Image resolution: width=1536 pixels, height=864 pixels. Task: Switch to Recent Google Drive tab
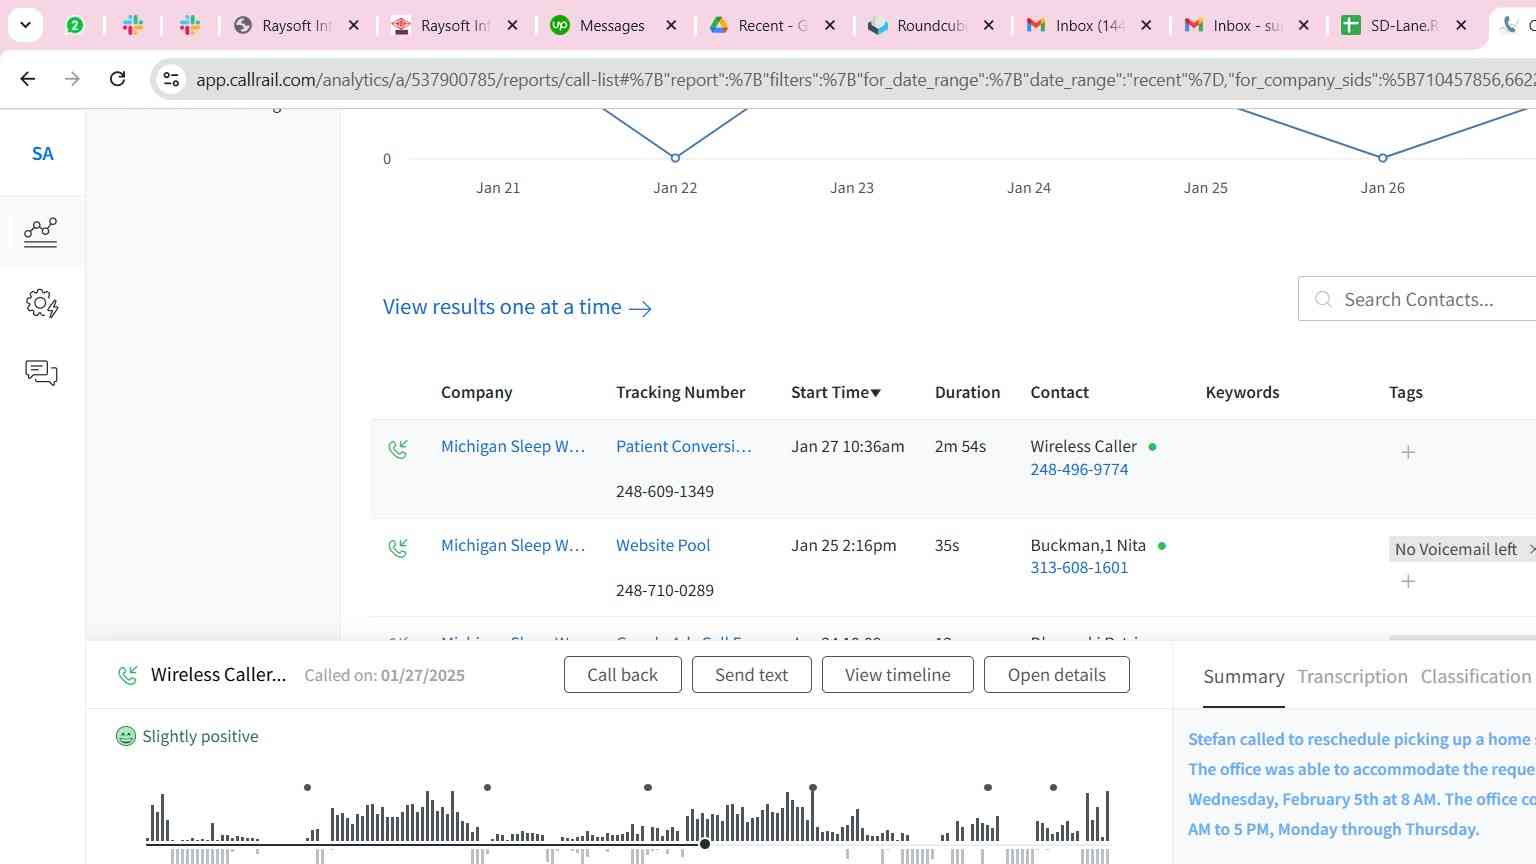[x=772, y=26]
